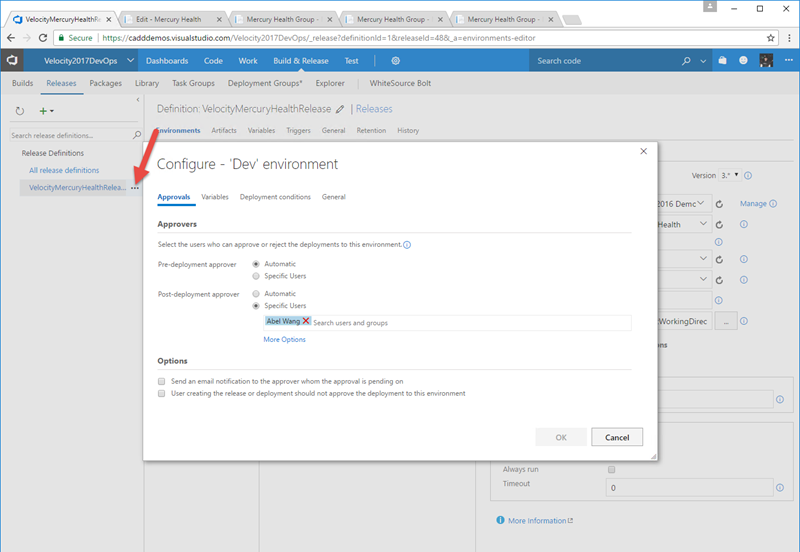Image resolution: width=800 pixels, height=552 pixels.
Task: Open the Chrome menu (three dots)
Action: (x=789, y=38)
